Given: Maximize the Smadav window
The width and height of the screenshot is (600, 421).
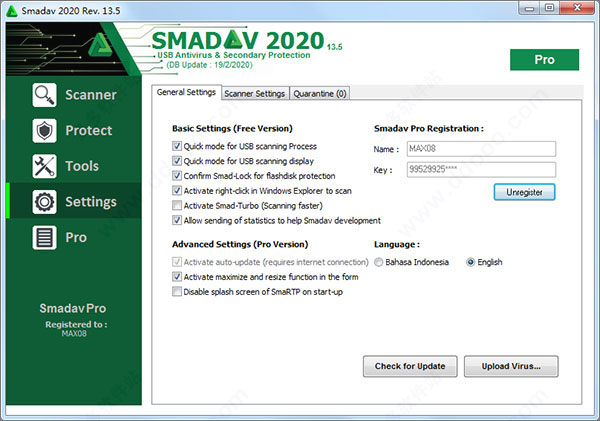Looking at the screenshot, I should 550,8.
